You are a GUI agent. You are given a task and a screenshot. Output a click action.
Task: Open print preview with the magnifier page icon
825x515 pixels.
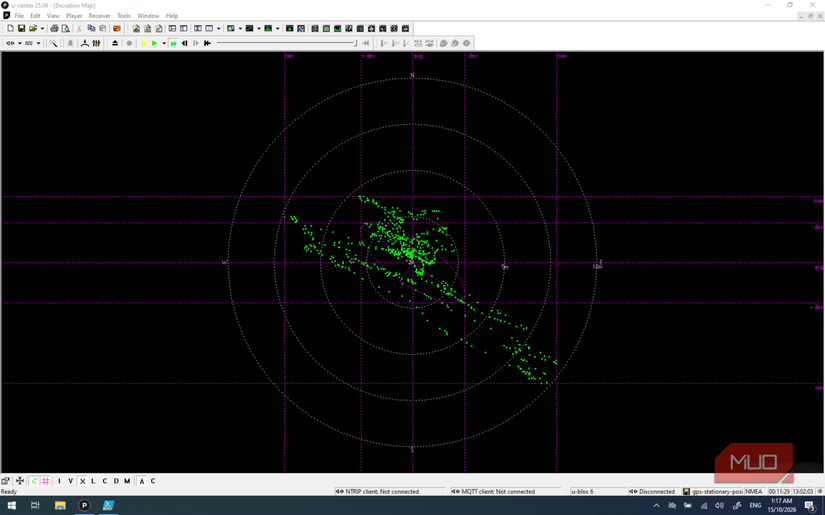point(65,28)
